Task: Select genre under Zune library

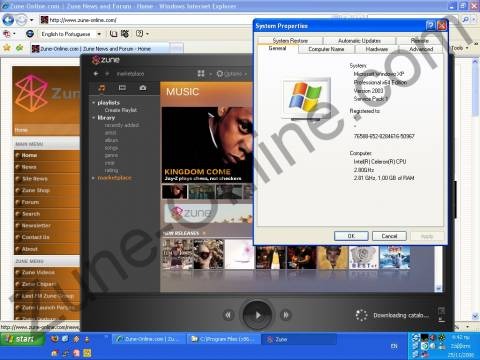Action: tap(111, 155)
